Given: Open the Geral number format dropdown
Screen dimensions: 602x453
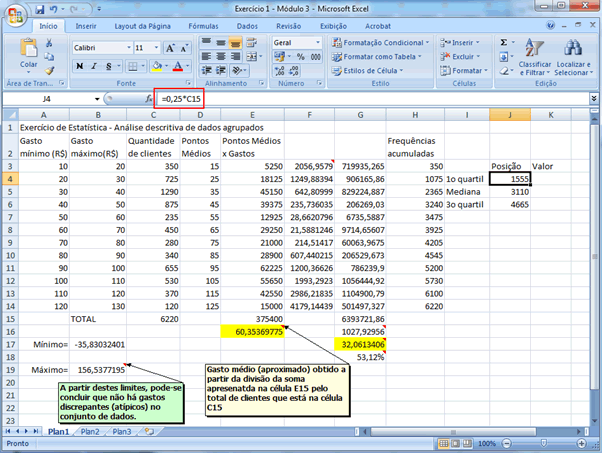Looking at the screenshot, I should 319,43.
